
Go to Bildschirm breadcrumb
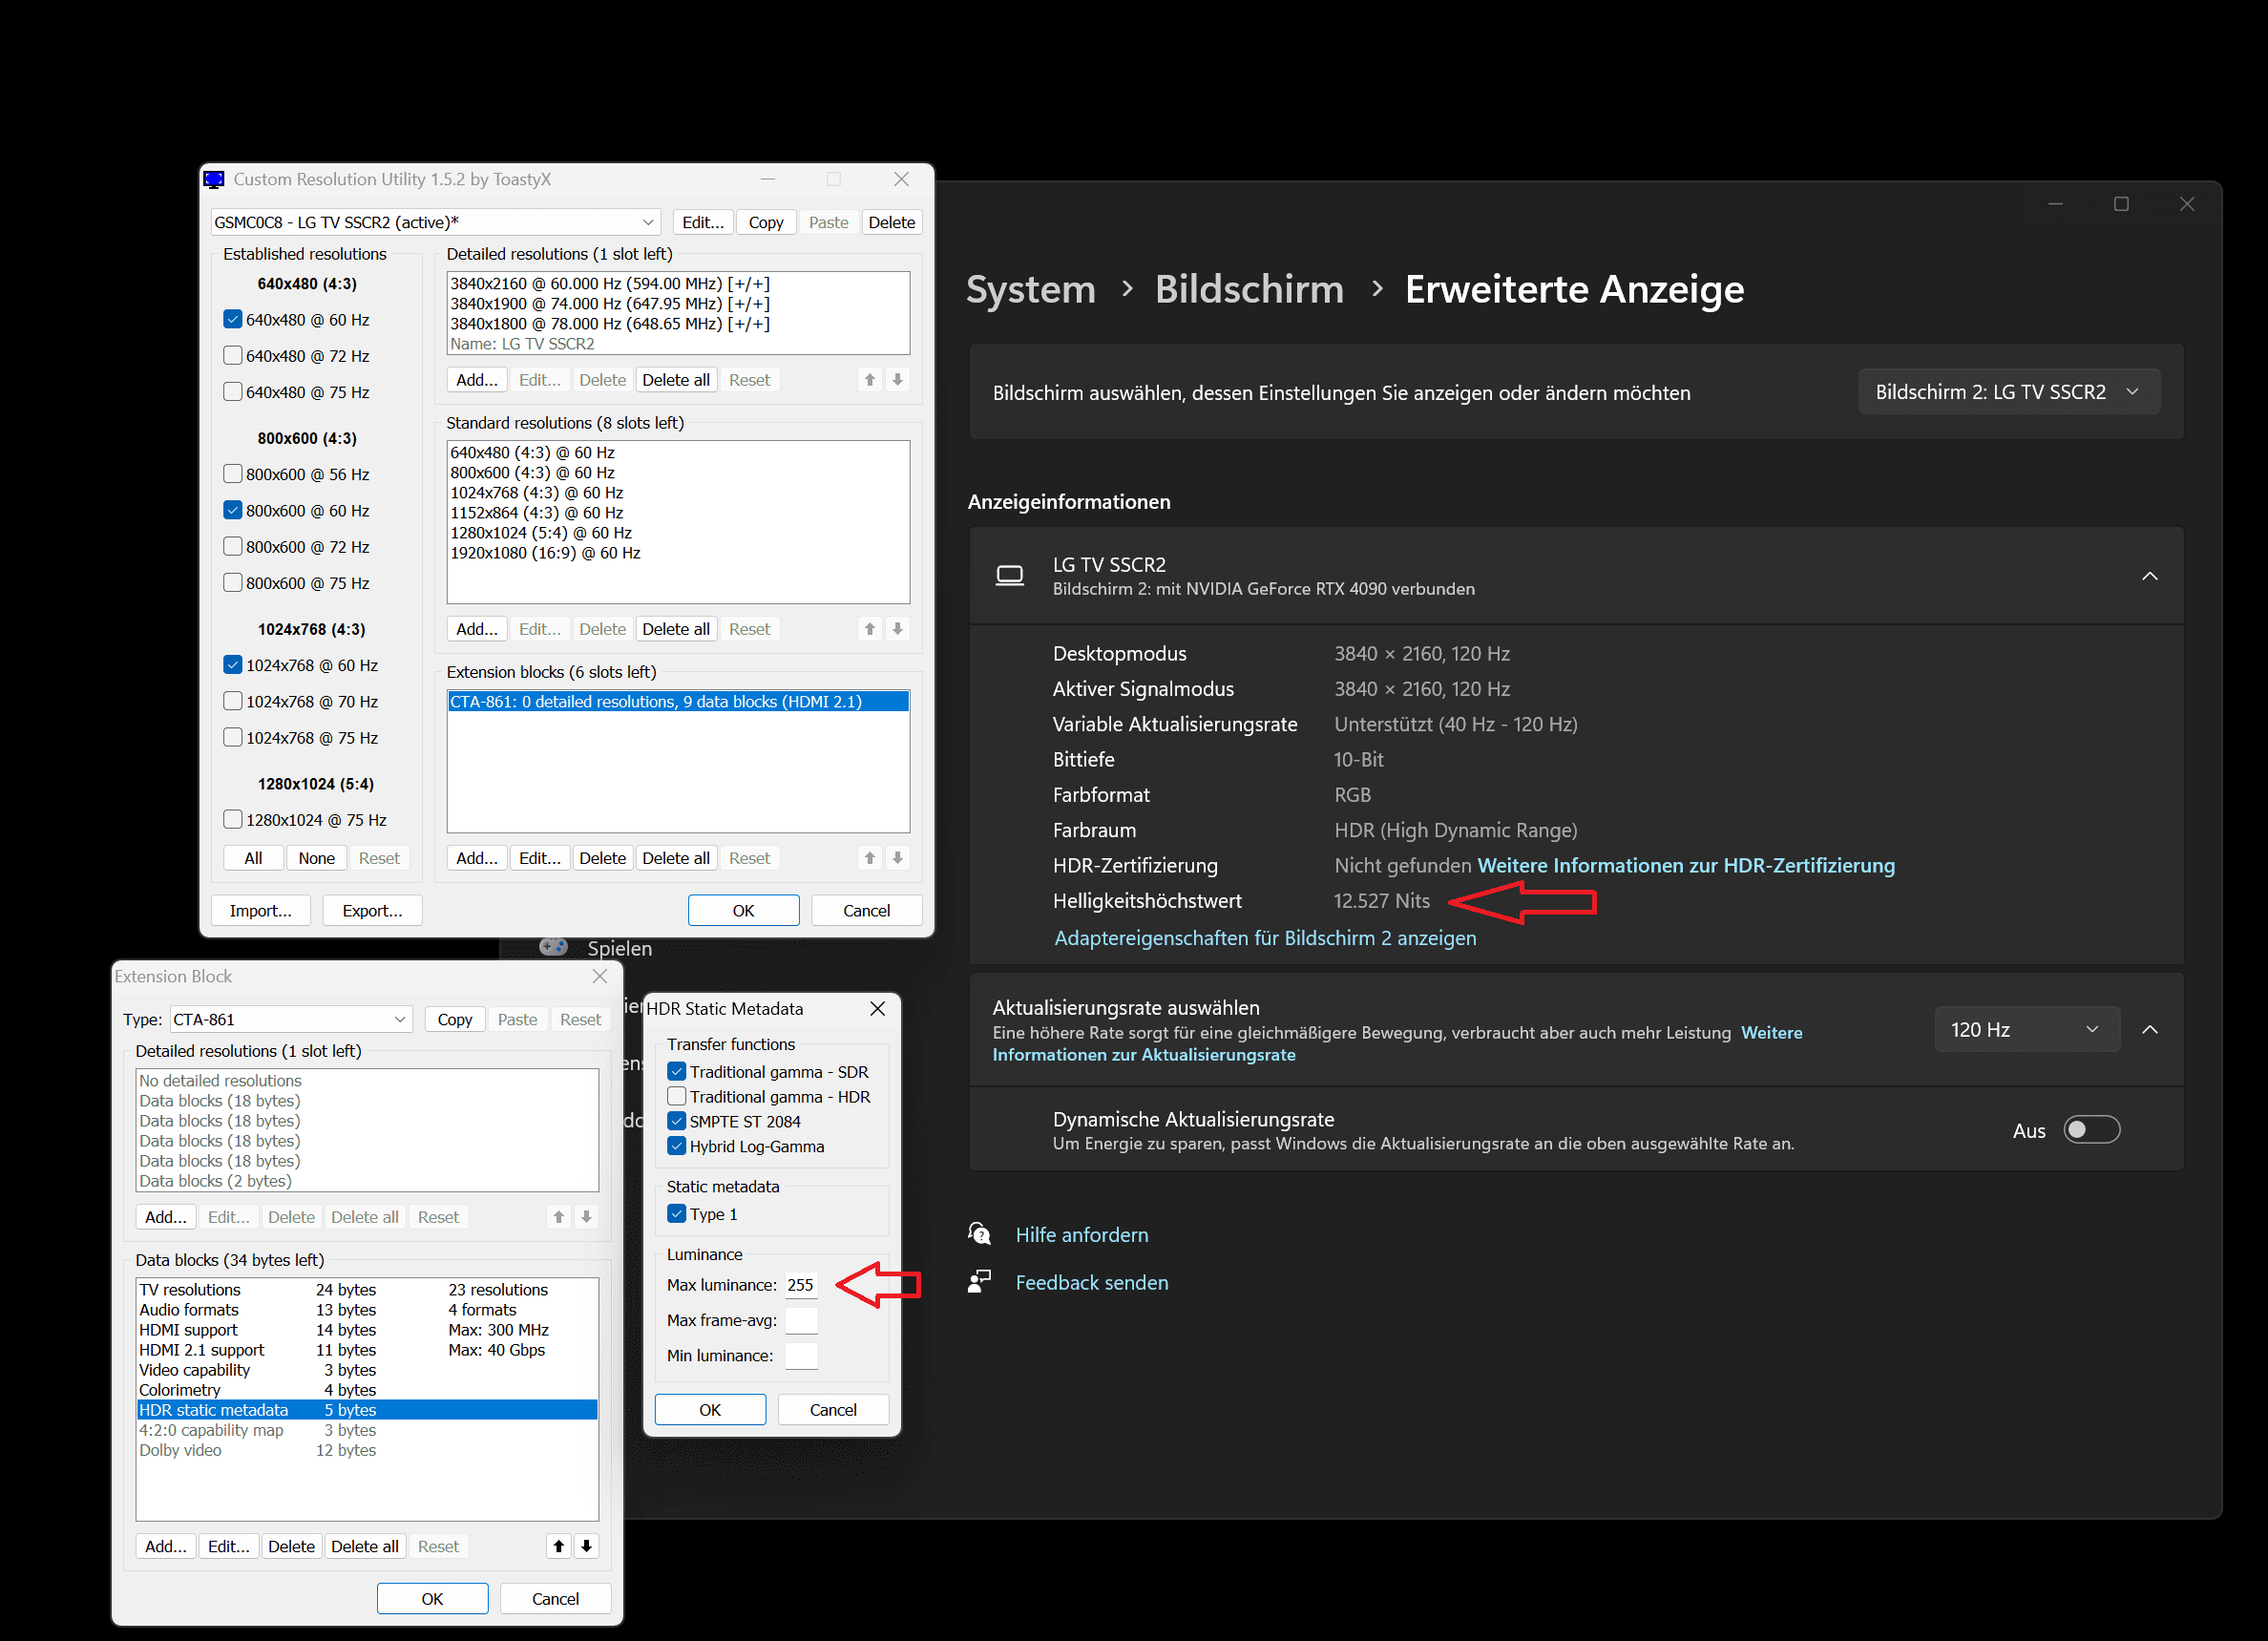[x=1249, y=289]
